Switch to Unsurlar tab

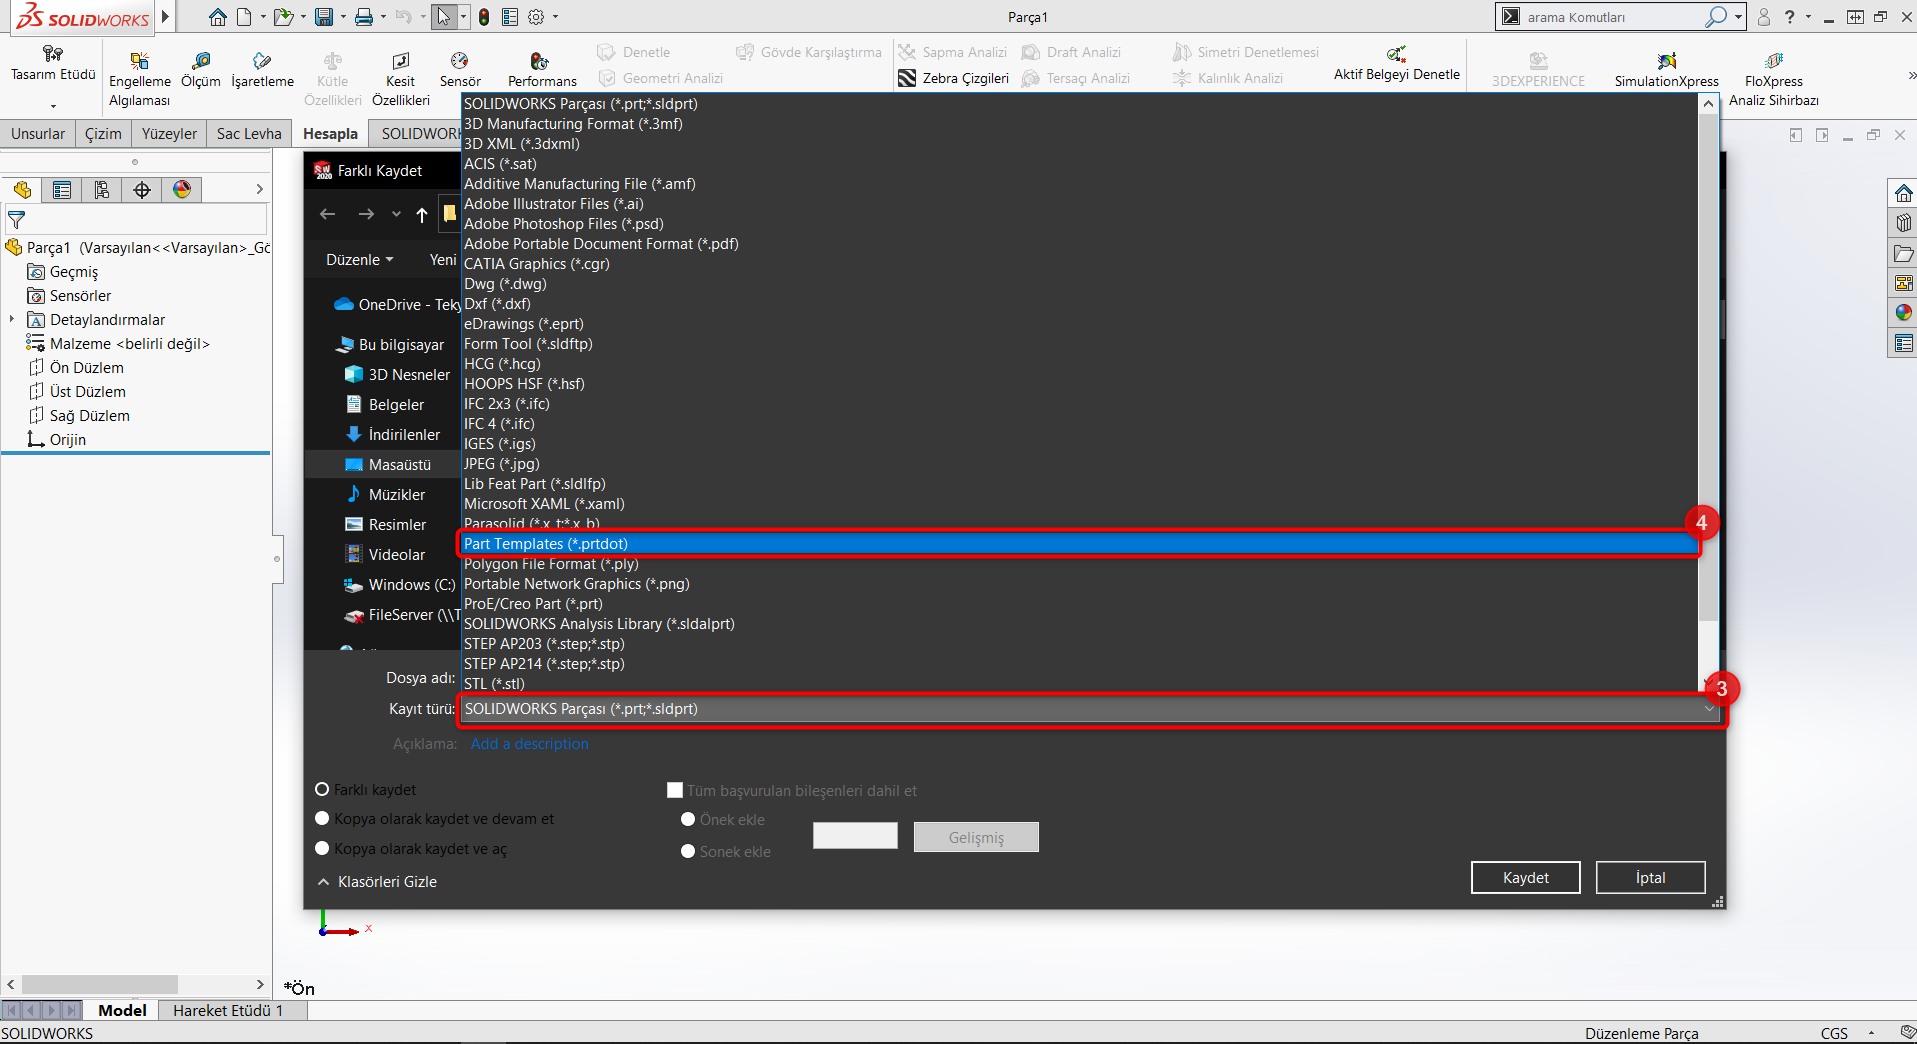coord(38,134)
